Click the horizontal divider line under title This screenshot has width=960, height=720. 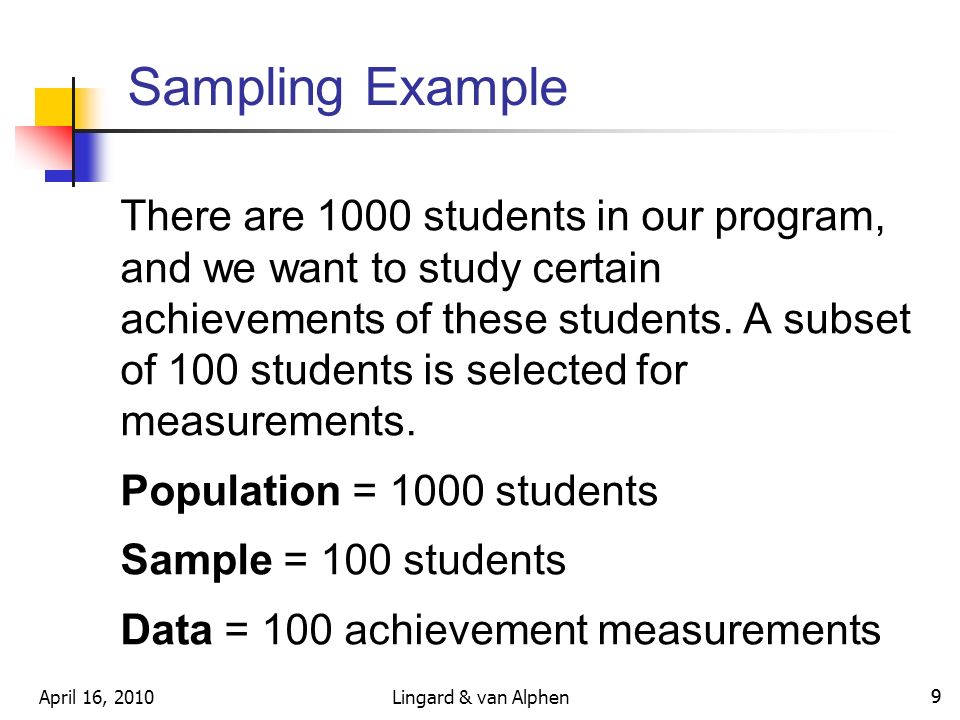point(484,130)
